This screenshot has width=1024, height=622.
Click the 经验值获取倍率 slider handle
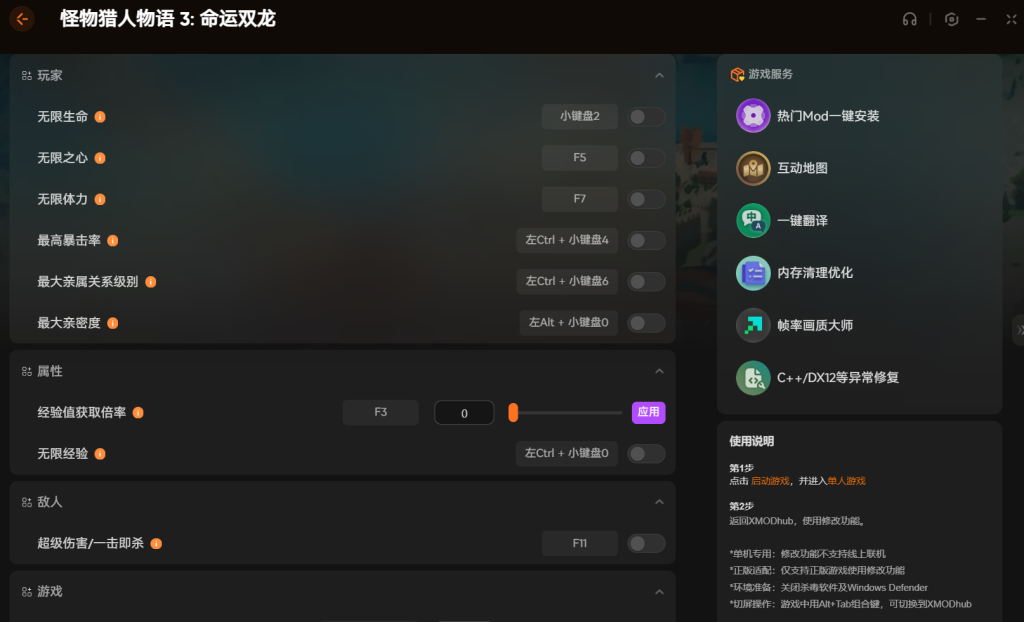pos(513,412)
